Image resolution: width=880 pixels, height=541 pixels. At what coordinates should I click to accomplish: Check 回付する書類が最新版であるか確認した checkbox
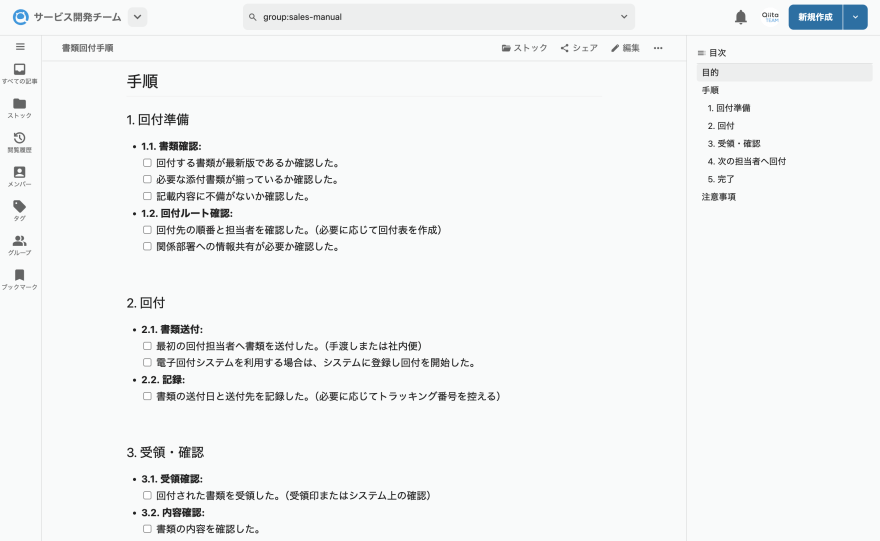click(147, 162)
